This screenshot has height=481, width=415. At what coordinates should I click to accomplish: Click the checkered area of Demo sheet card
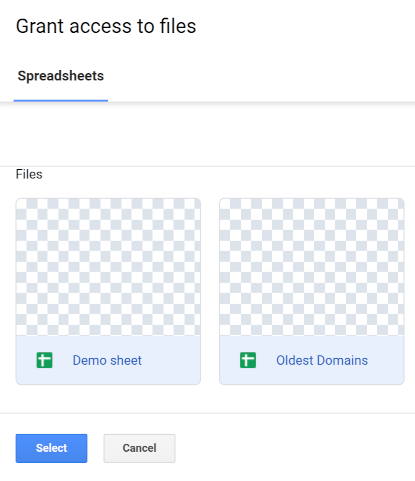pos(108,267)
